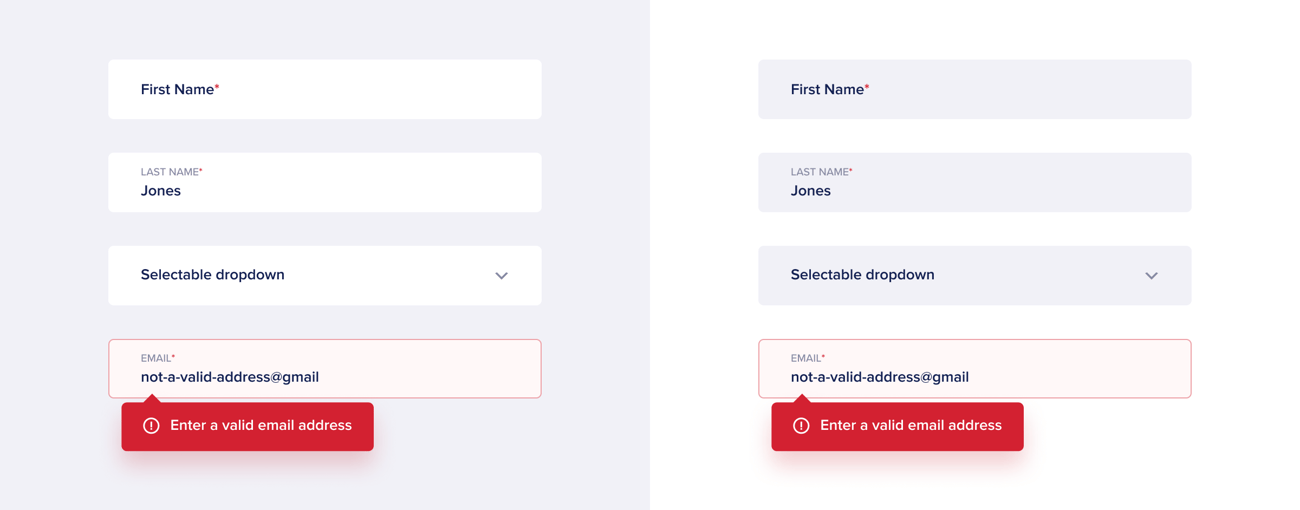This screenshot has width=1300, height=510.
Task: Click the chevron arrow in the left panel's dropdown
Action: [x=501, y=276]
